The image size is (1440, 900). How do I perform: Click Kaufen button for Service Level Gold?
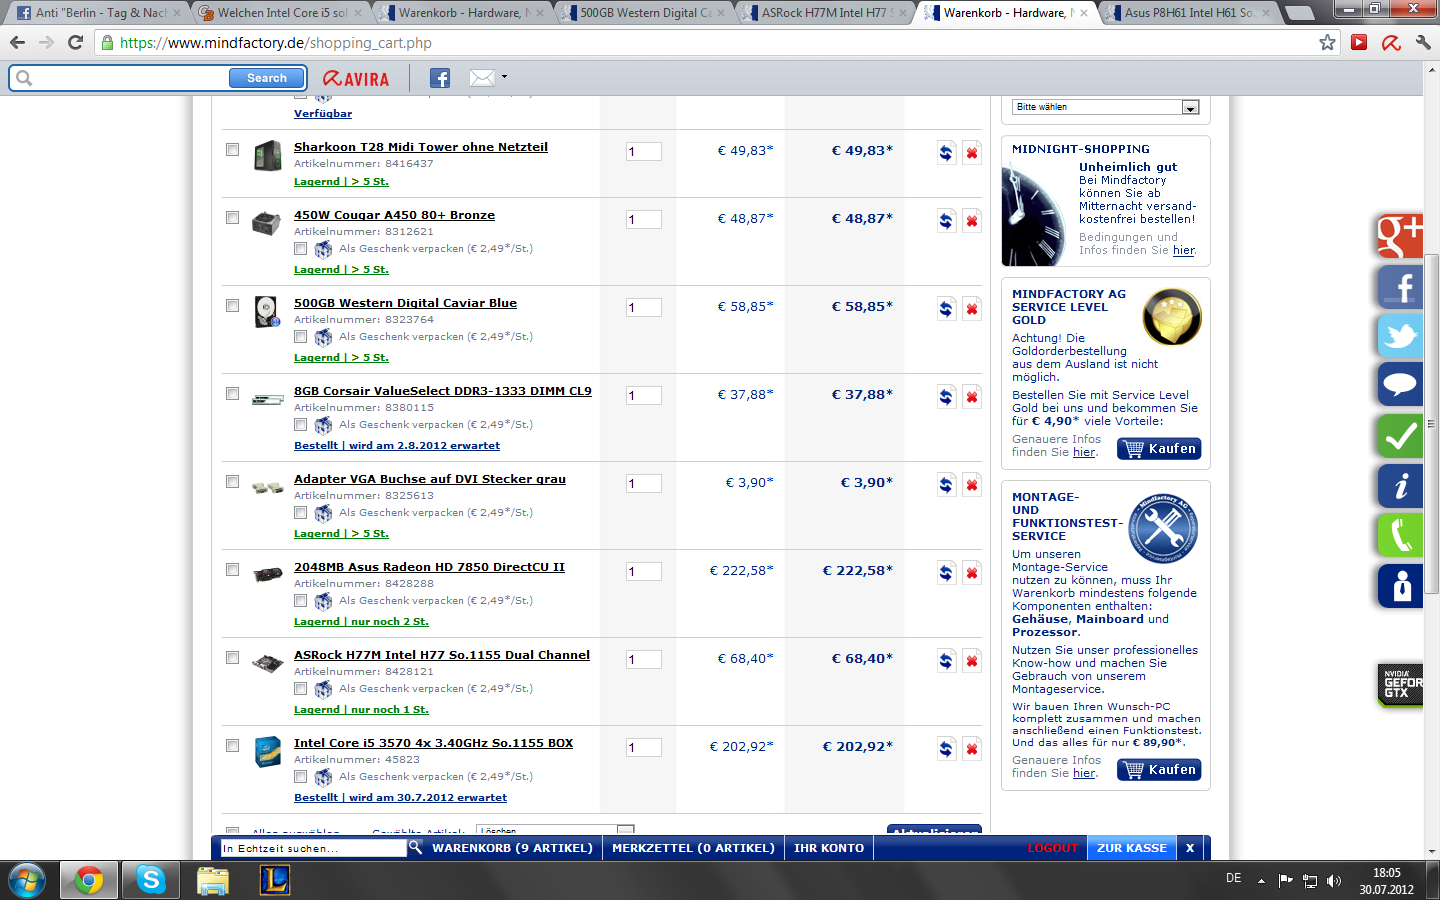click(1160, 449)
